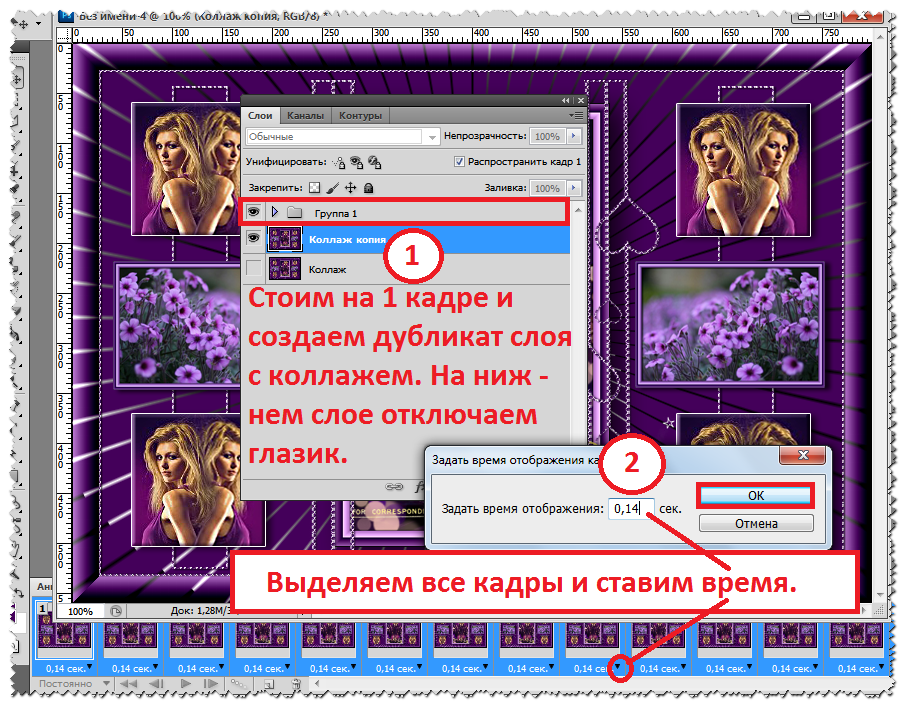Delete selected frames trash icon
Image resolution: width=906 pixels, height=707 pixels.
pos(296,684)
